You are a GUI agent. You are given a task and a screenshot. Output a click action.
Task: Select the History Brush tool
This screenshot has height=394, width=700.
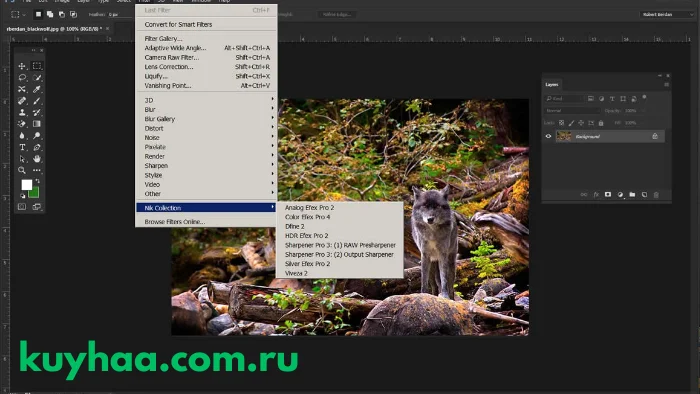[37, 112]
